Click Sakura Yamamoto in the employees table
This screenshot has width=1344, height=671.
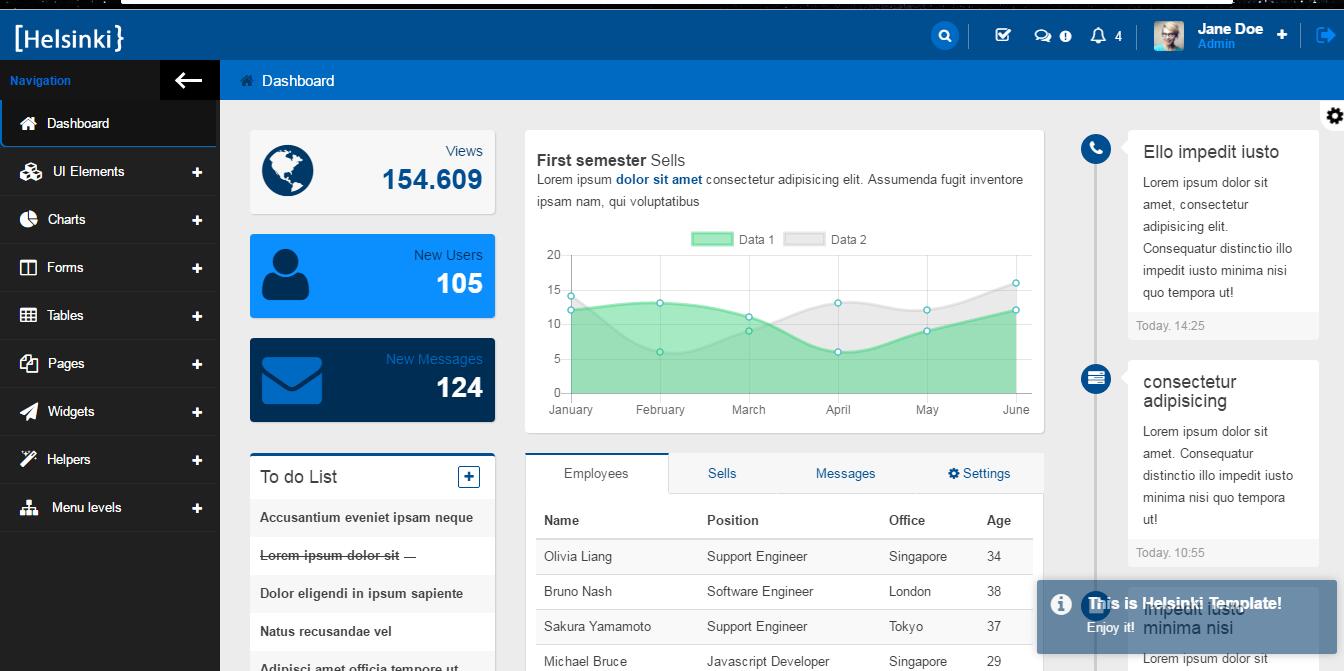pos(597,627)
